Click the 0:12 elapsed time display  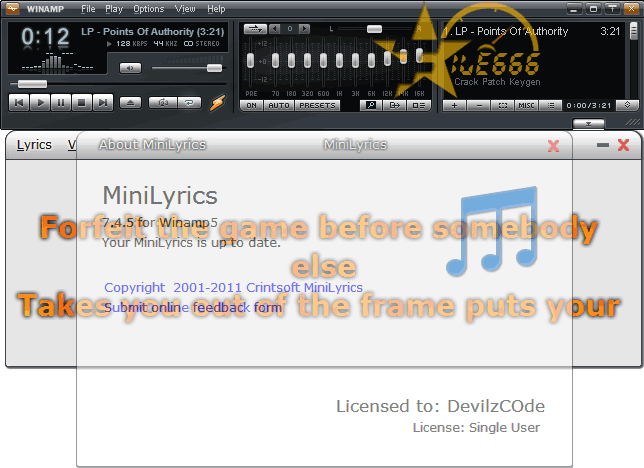pyautogui.click(x=45, y=37)
